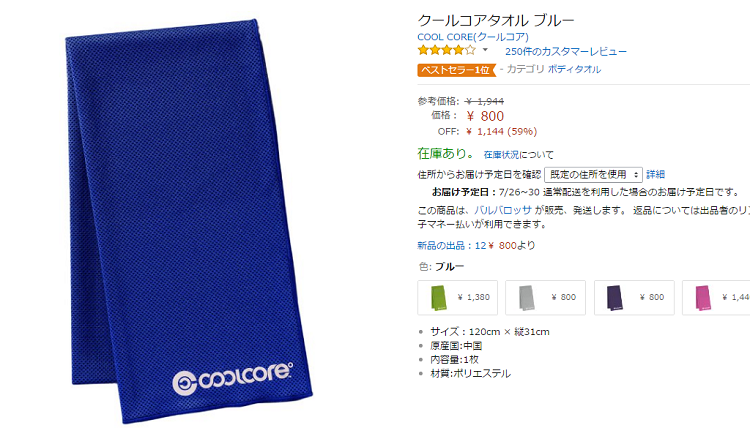Open the 新品の出品 12 offers link
Image resolution: width=750 pixels, height=428 pixels.
tap(451, 245)
